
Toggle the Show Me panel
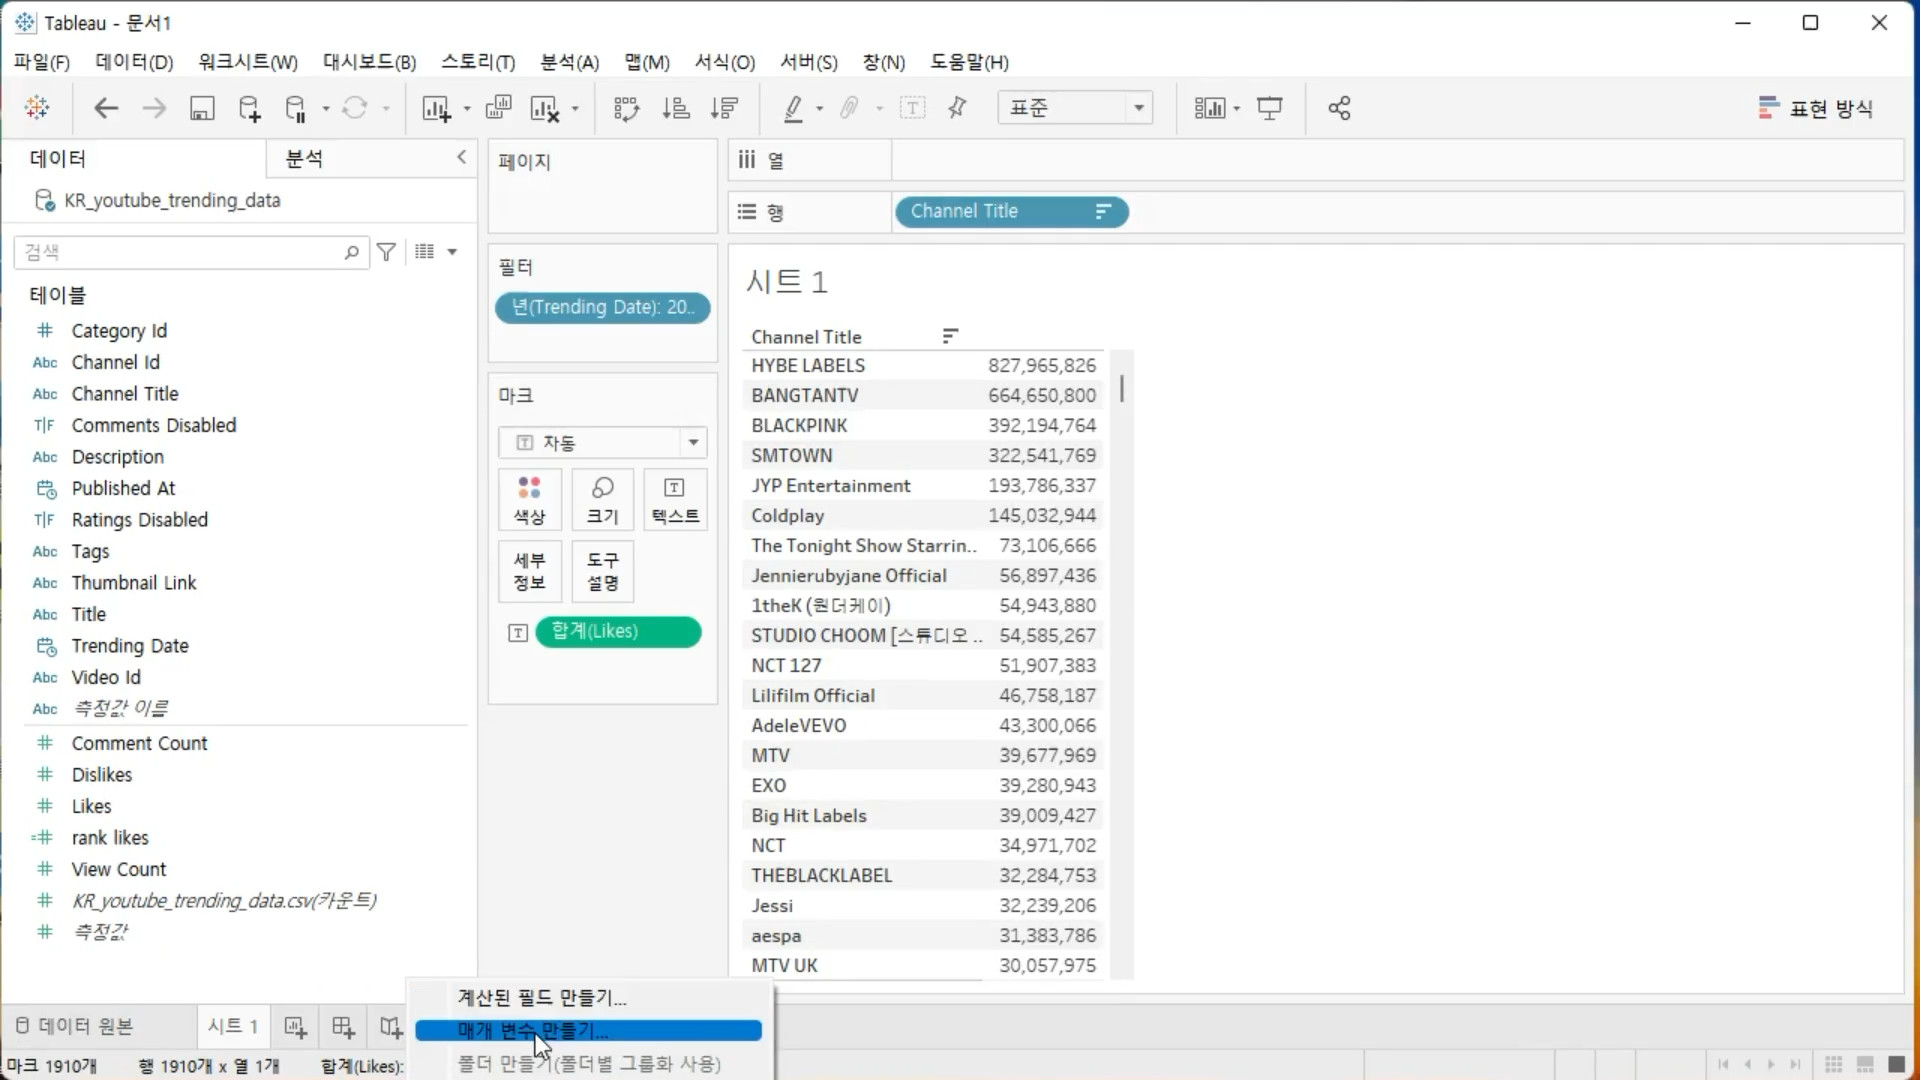click(1815, 108)
